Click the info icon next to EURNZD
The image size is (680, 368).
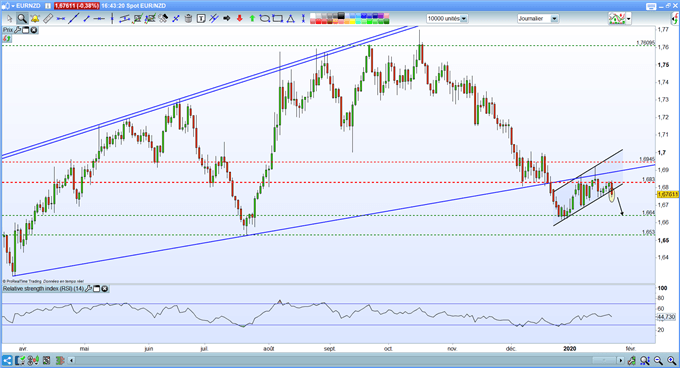[x=47, y=6]
